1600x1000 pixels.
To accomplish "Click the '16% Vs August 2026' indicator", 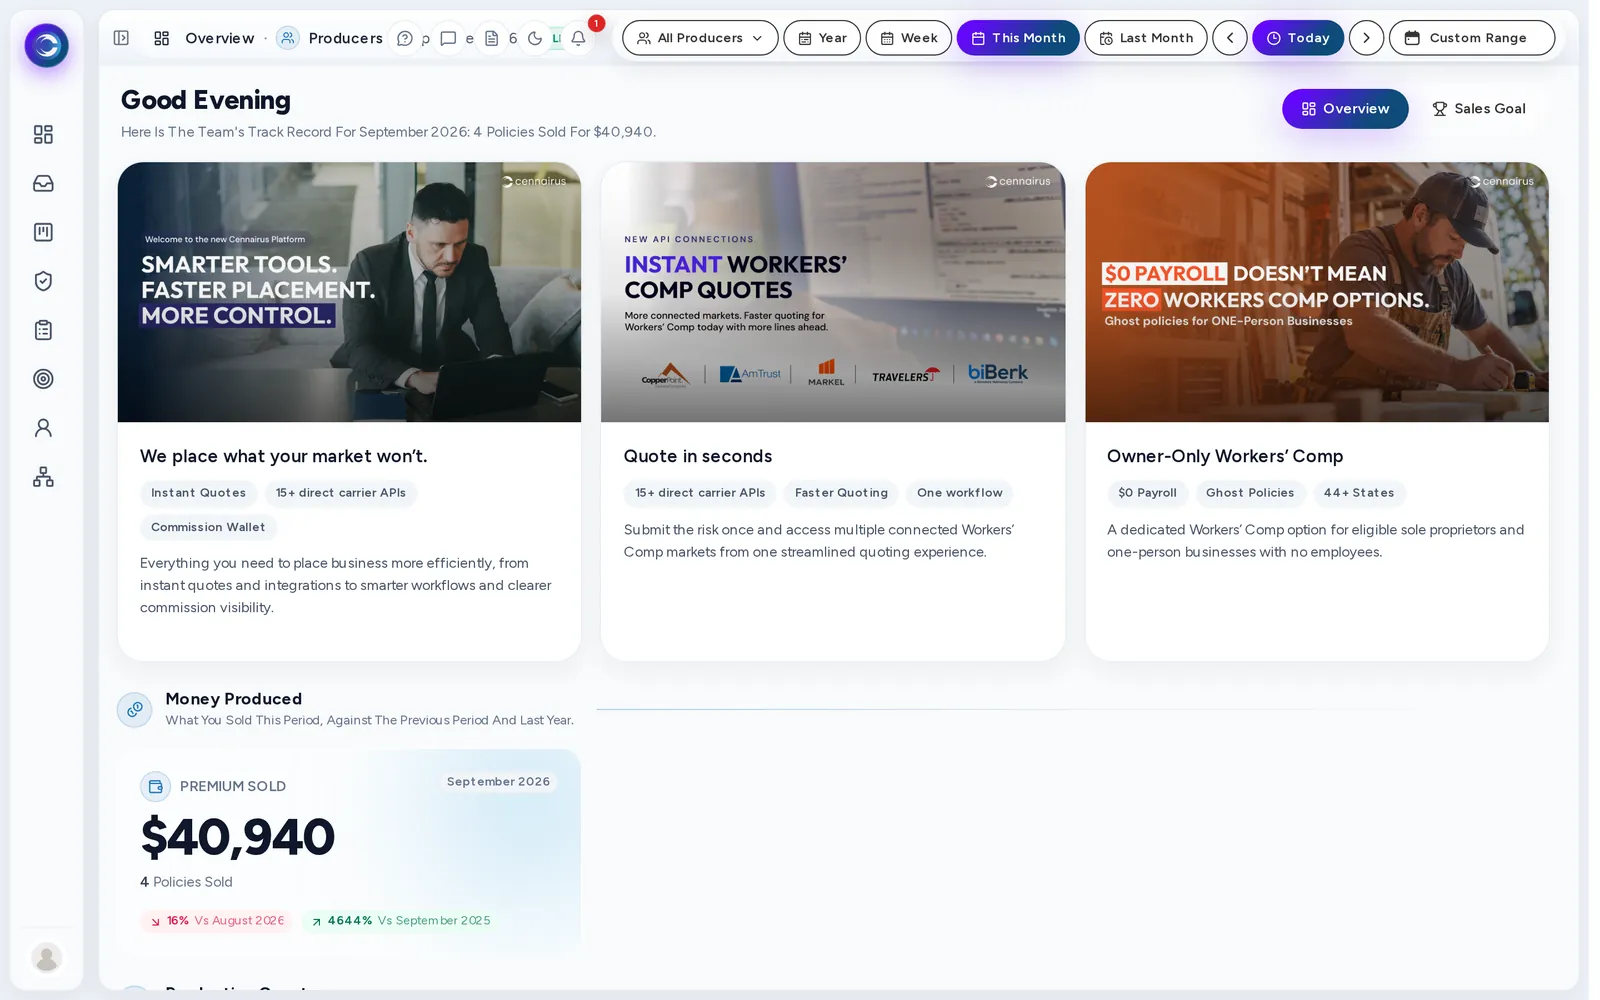I will click(x=217, y=921).
